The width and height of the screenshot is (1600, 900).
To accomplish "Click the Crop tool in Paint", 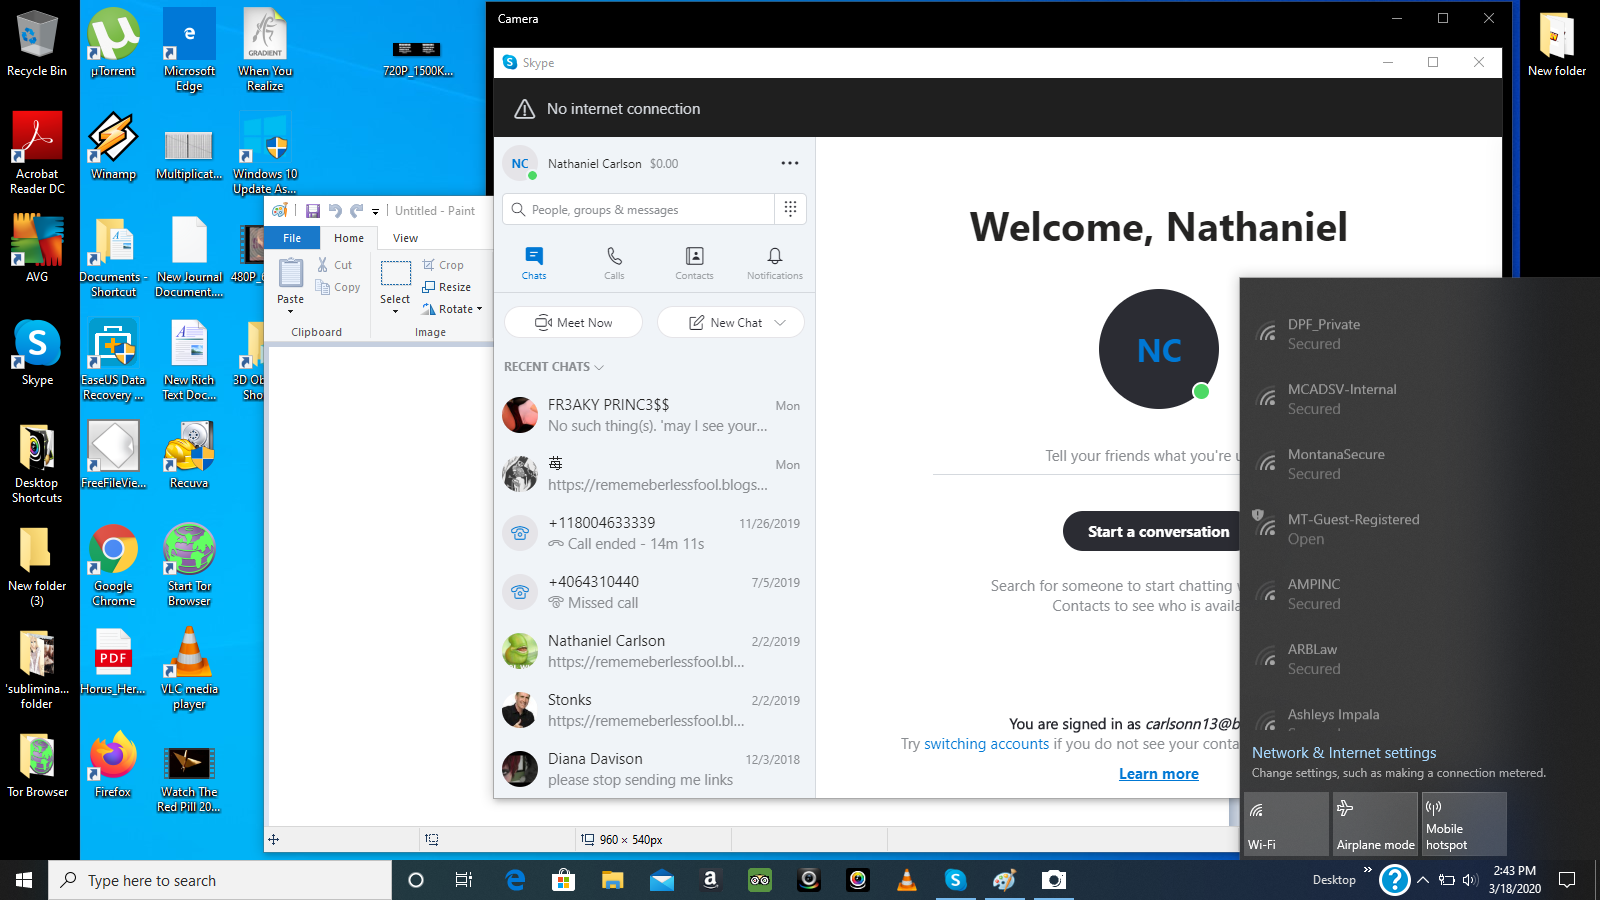I will click(x=443, y=265).
